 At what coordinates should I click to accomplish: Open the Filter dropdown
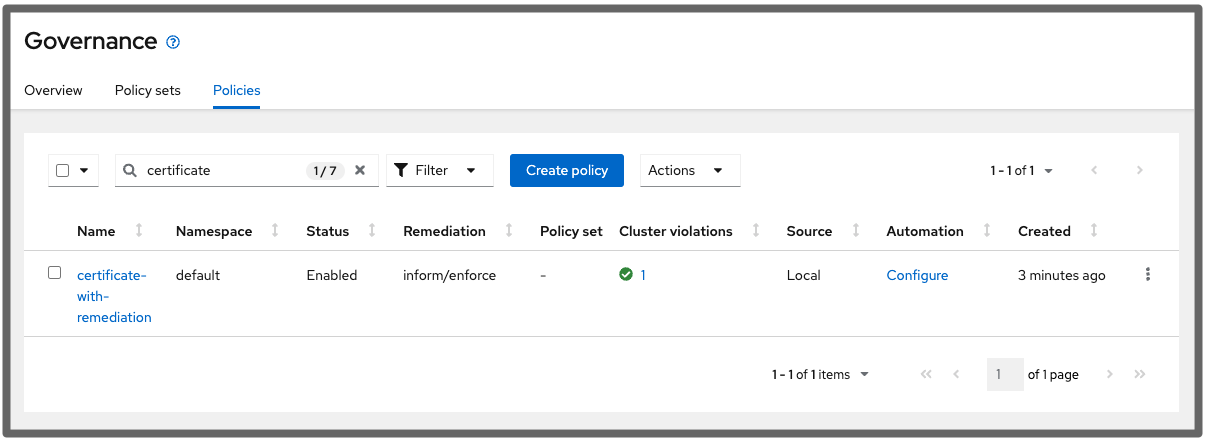point(440,170)
